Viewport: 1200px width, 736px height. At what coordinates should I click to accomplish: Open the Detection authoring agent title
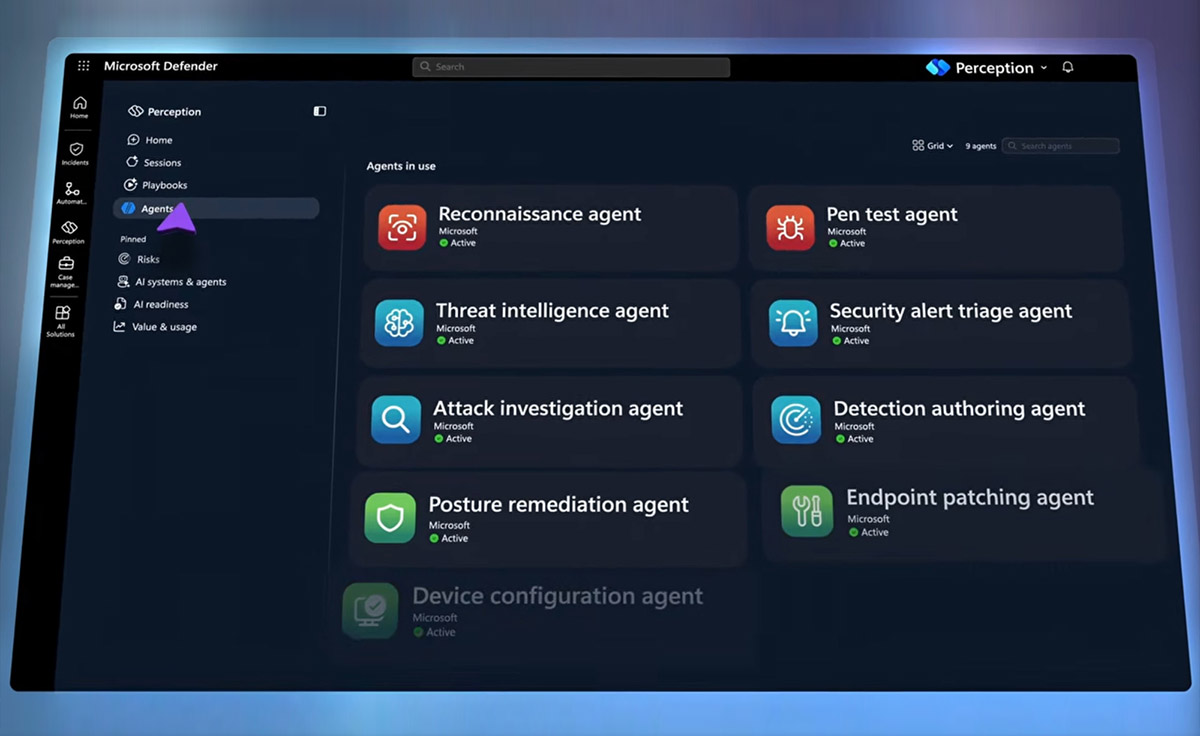959,408
